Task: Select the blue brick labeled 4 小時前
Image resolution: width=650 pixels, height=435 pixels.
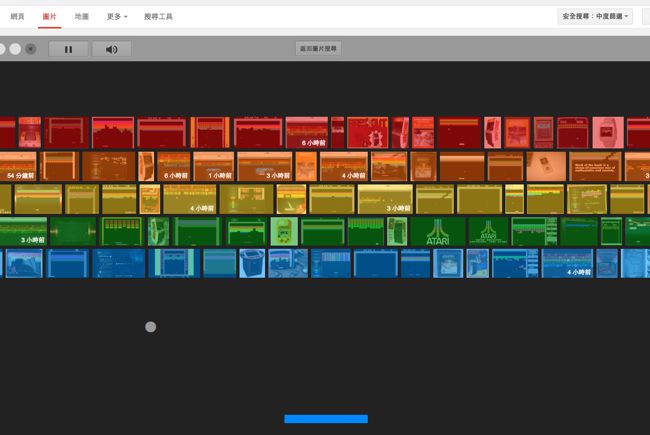Action: tap(567, 263)
